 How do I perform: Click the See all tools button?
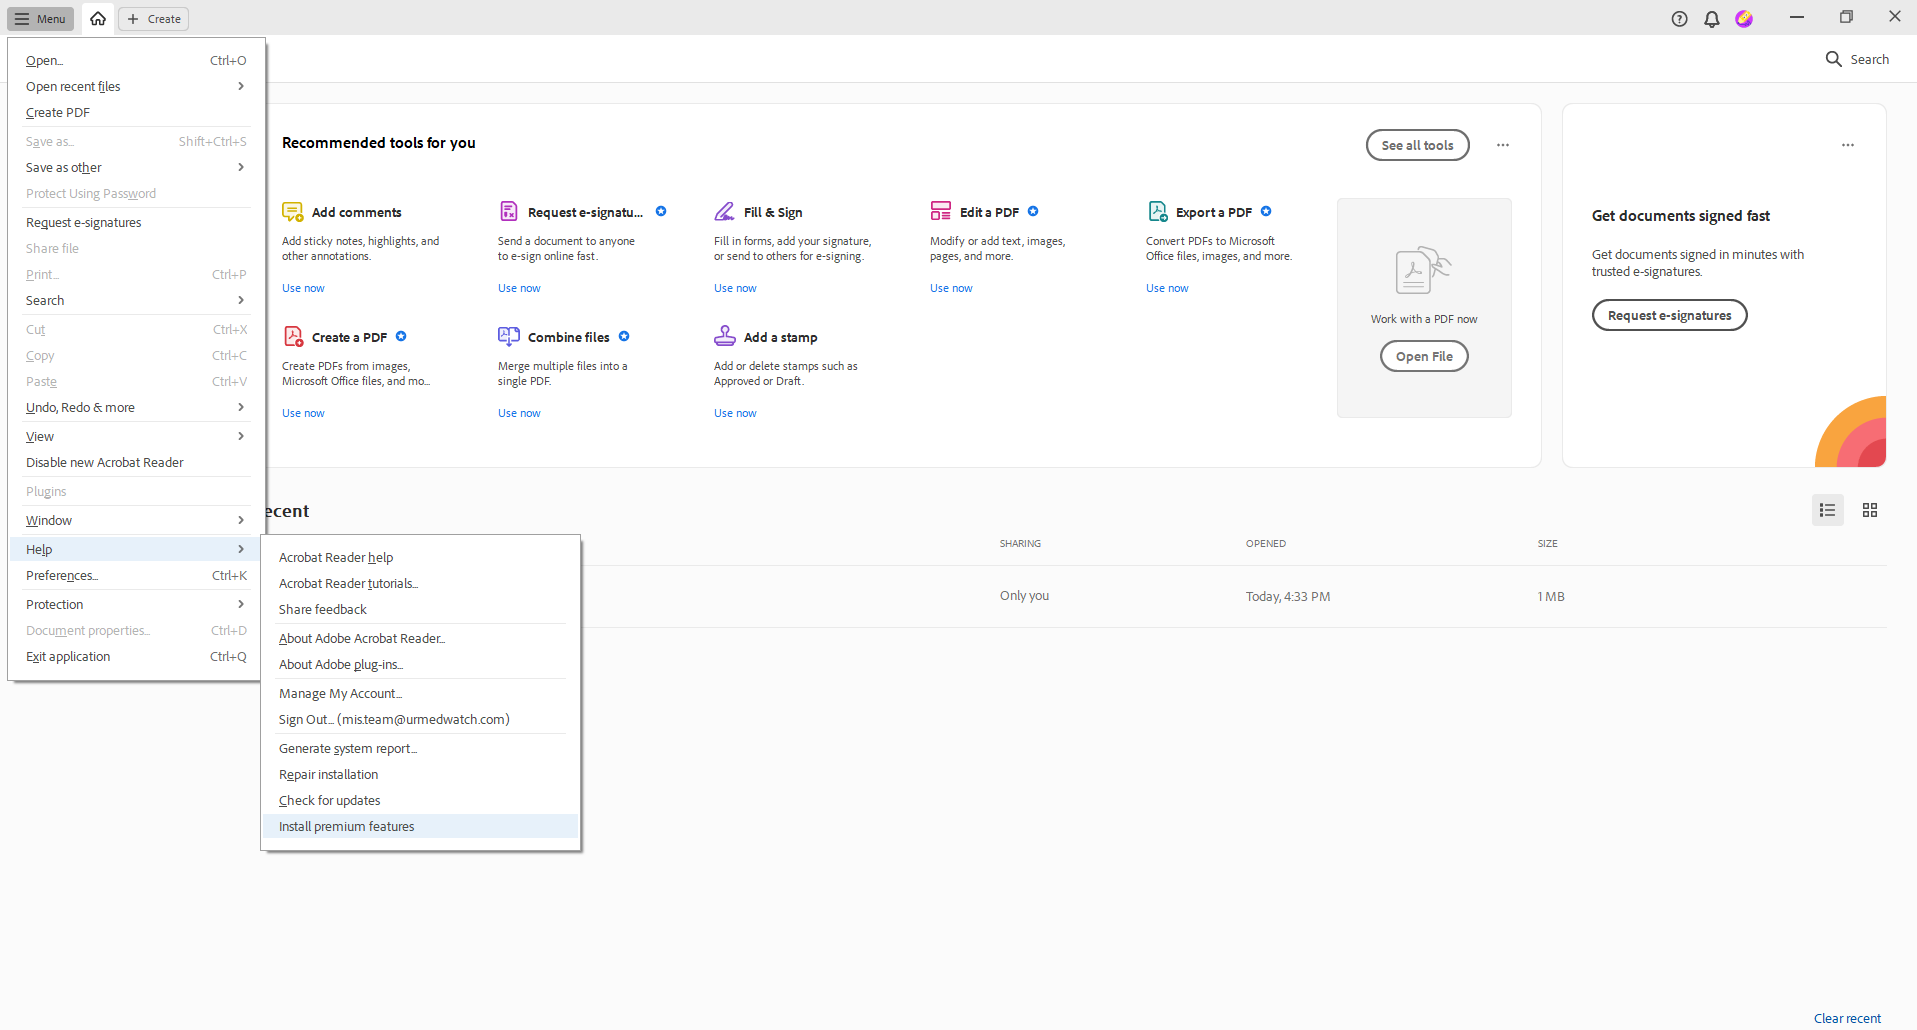[x=1417, y=144]
